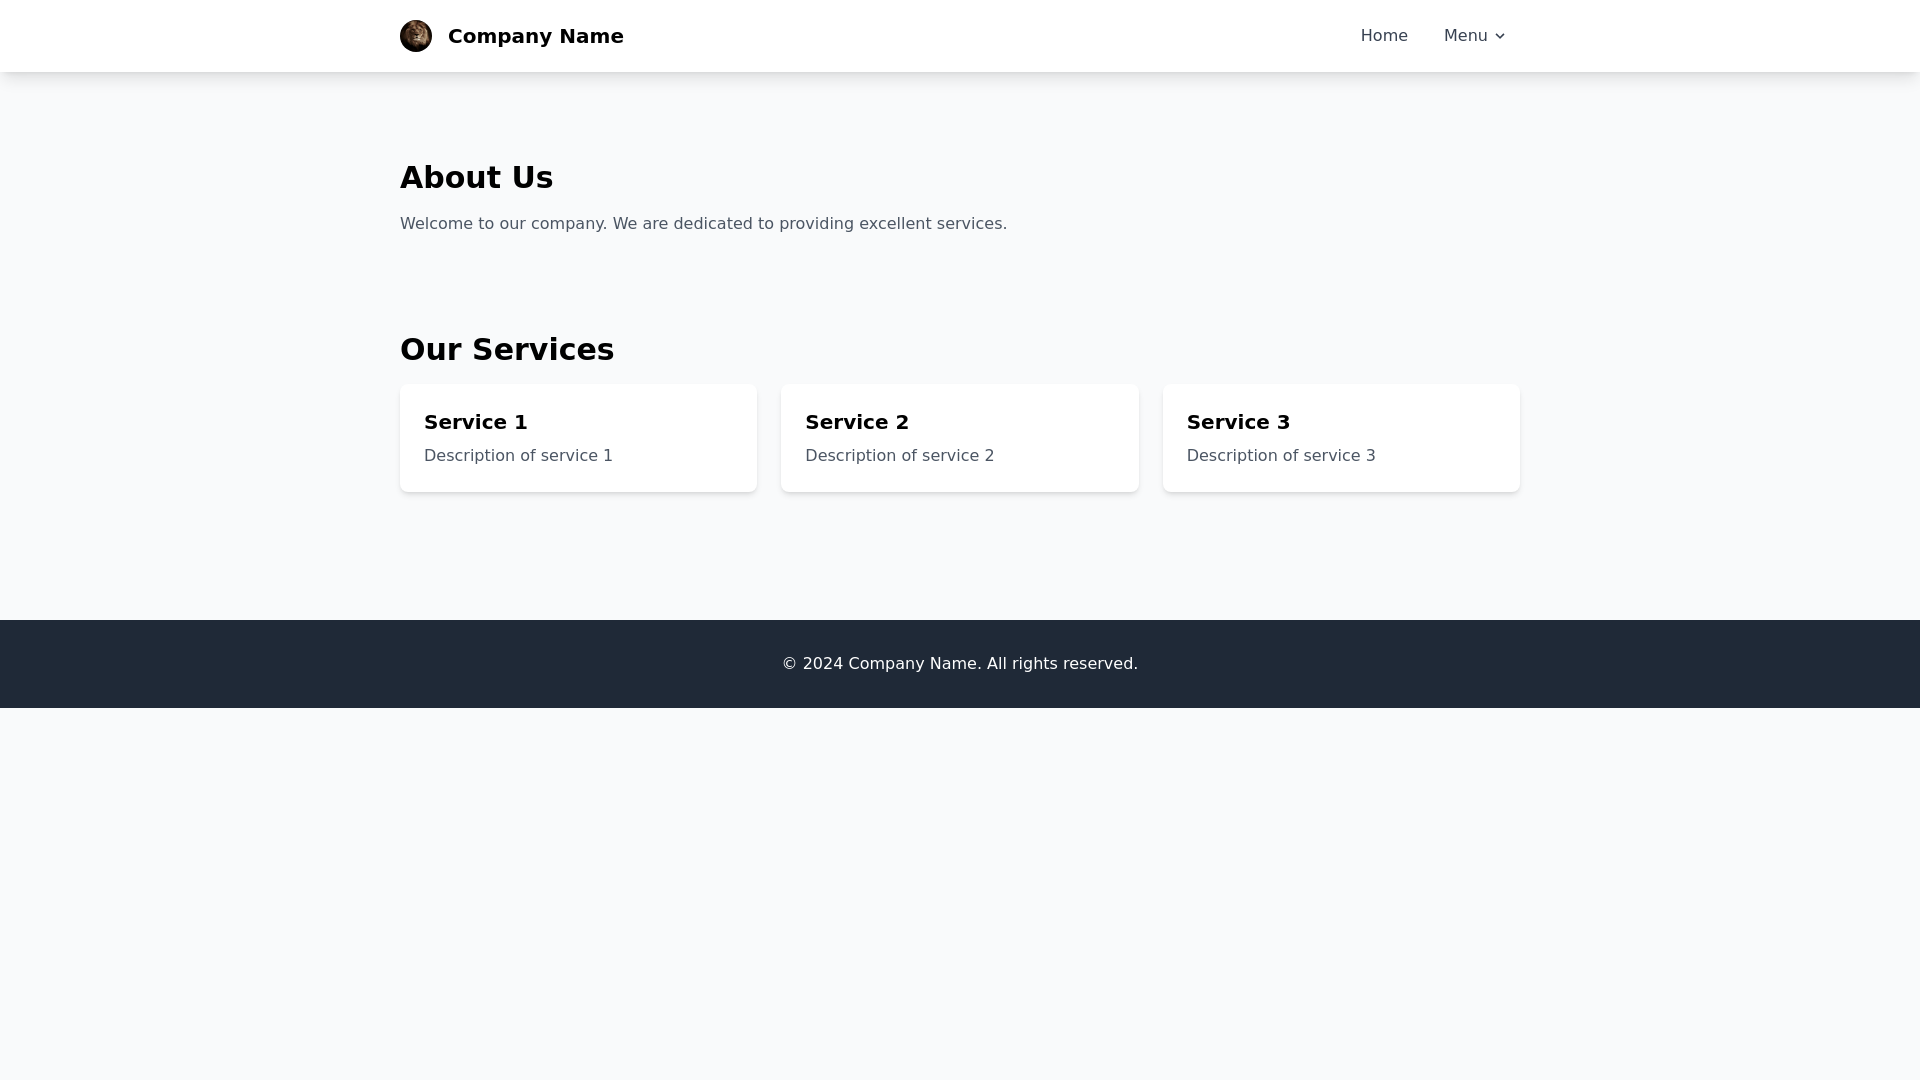The image size is (1920, 1080).
Task: Select the Service 2 card
Action: coord(959,437)
